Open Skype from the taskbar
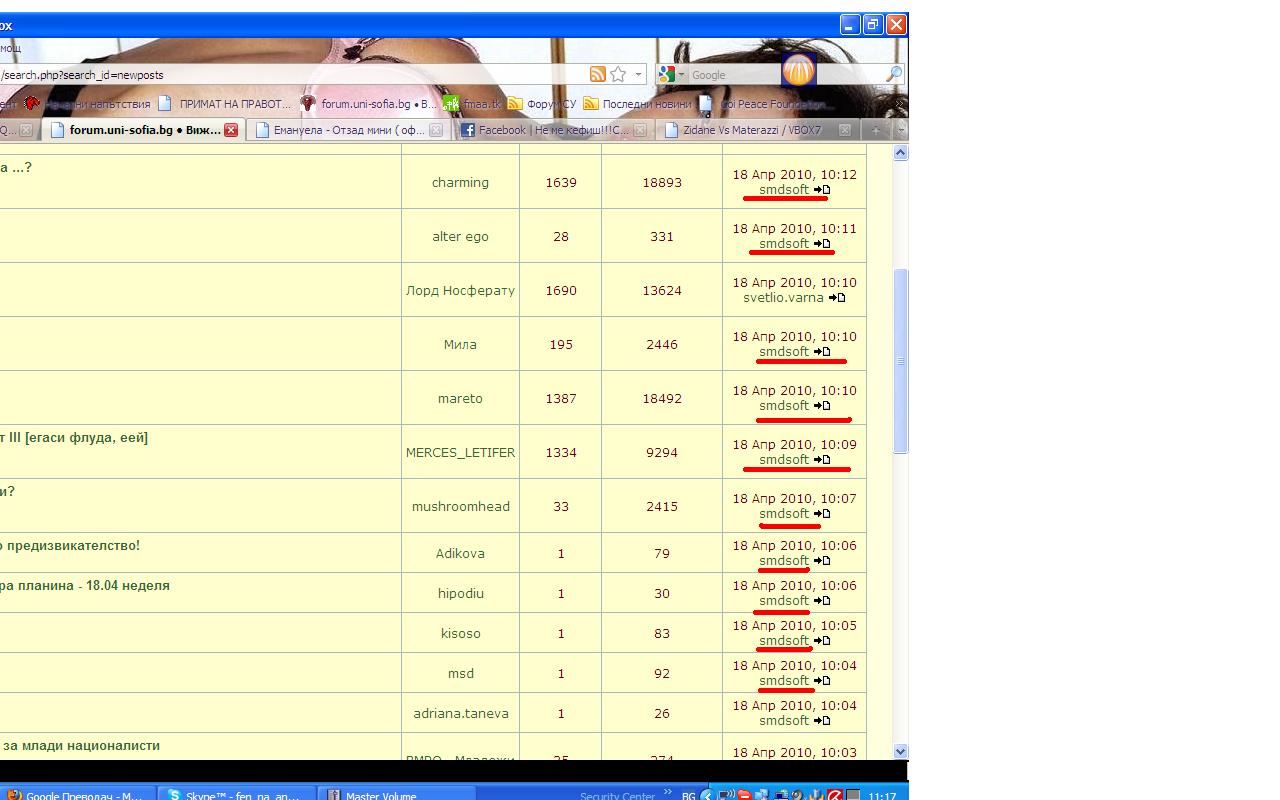This screenshot has height=800, width=1280. click(236, 795)
